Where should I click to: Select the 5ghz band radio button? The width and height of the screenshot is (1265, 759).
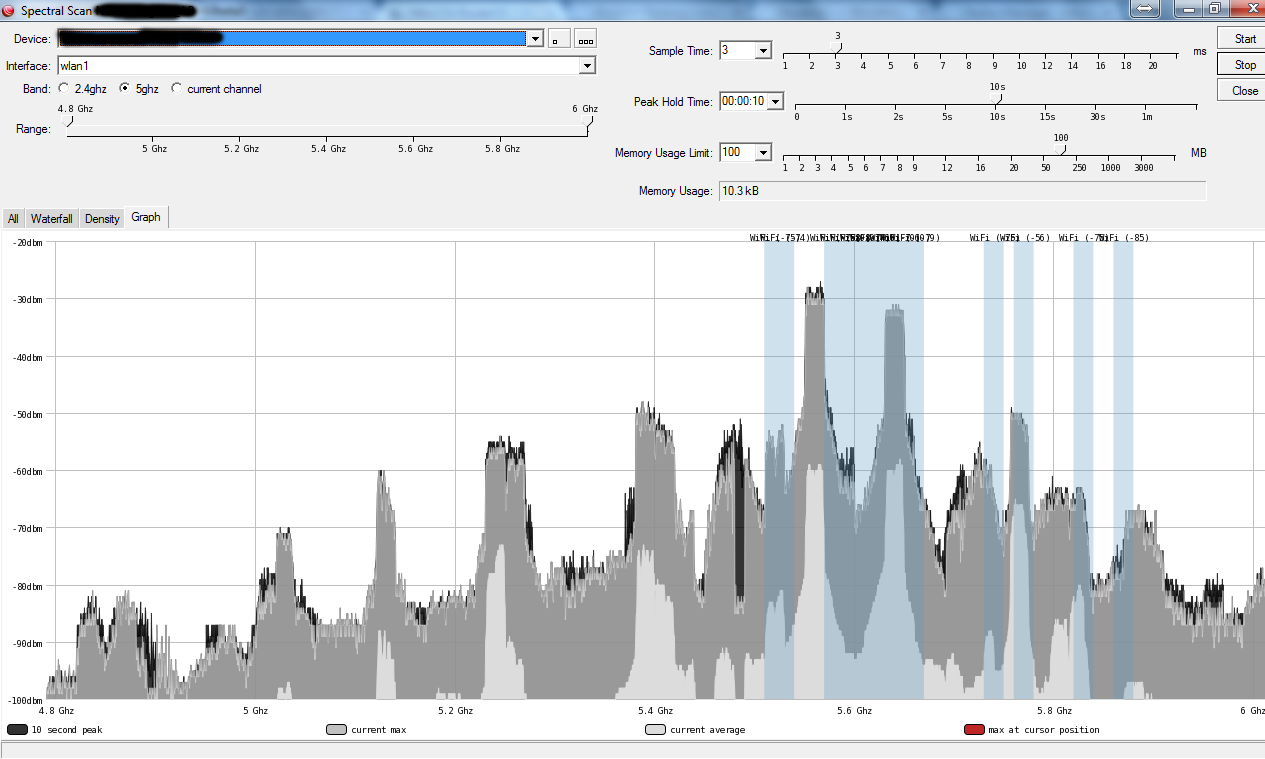(x=125, y=89)
